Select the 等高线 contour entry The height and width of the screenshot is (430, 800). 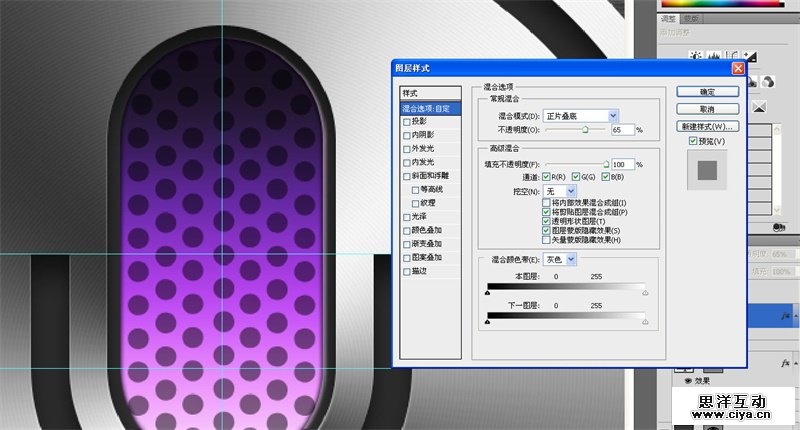coord(431,189)
